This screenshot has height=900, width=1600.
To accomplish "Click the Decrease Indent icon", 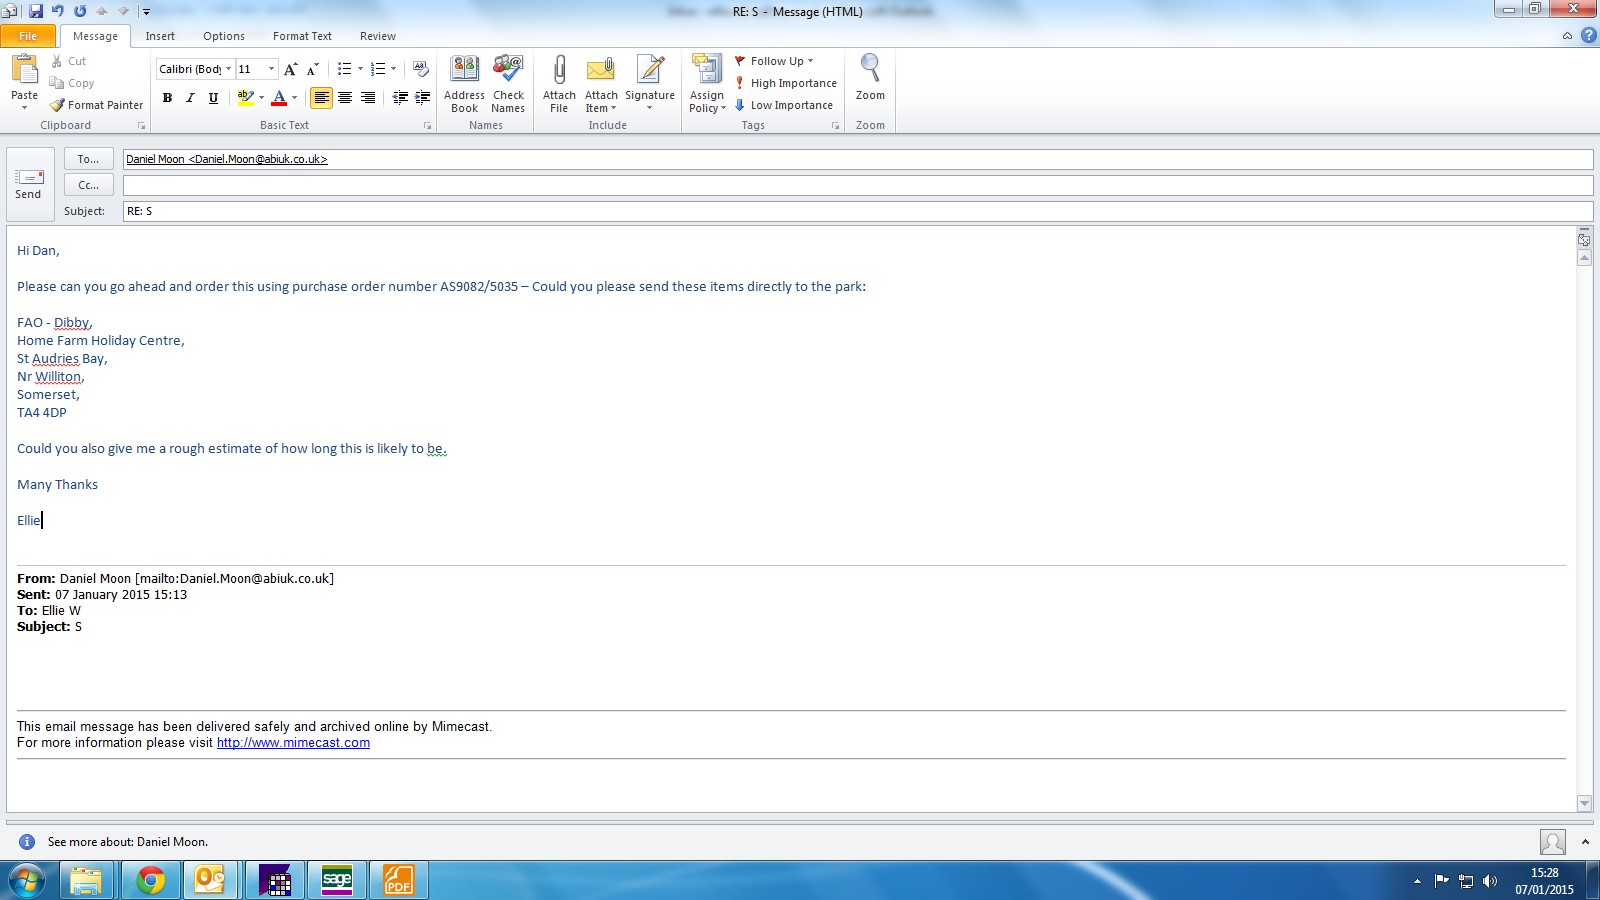I will point(400,98).
